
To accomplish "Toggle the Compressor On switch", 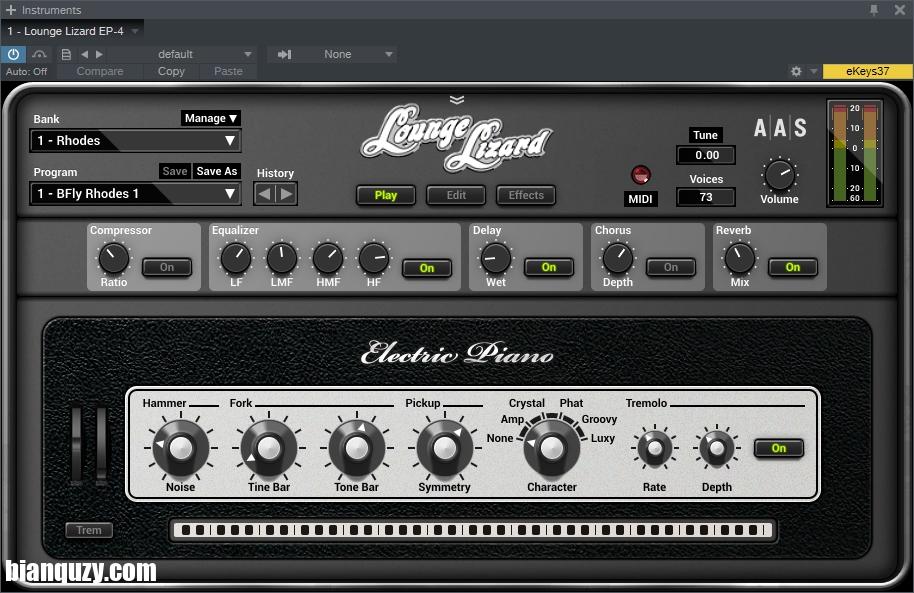I will click(167, 267).
